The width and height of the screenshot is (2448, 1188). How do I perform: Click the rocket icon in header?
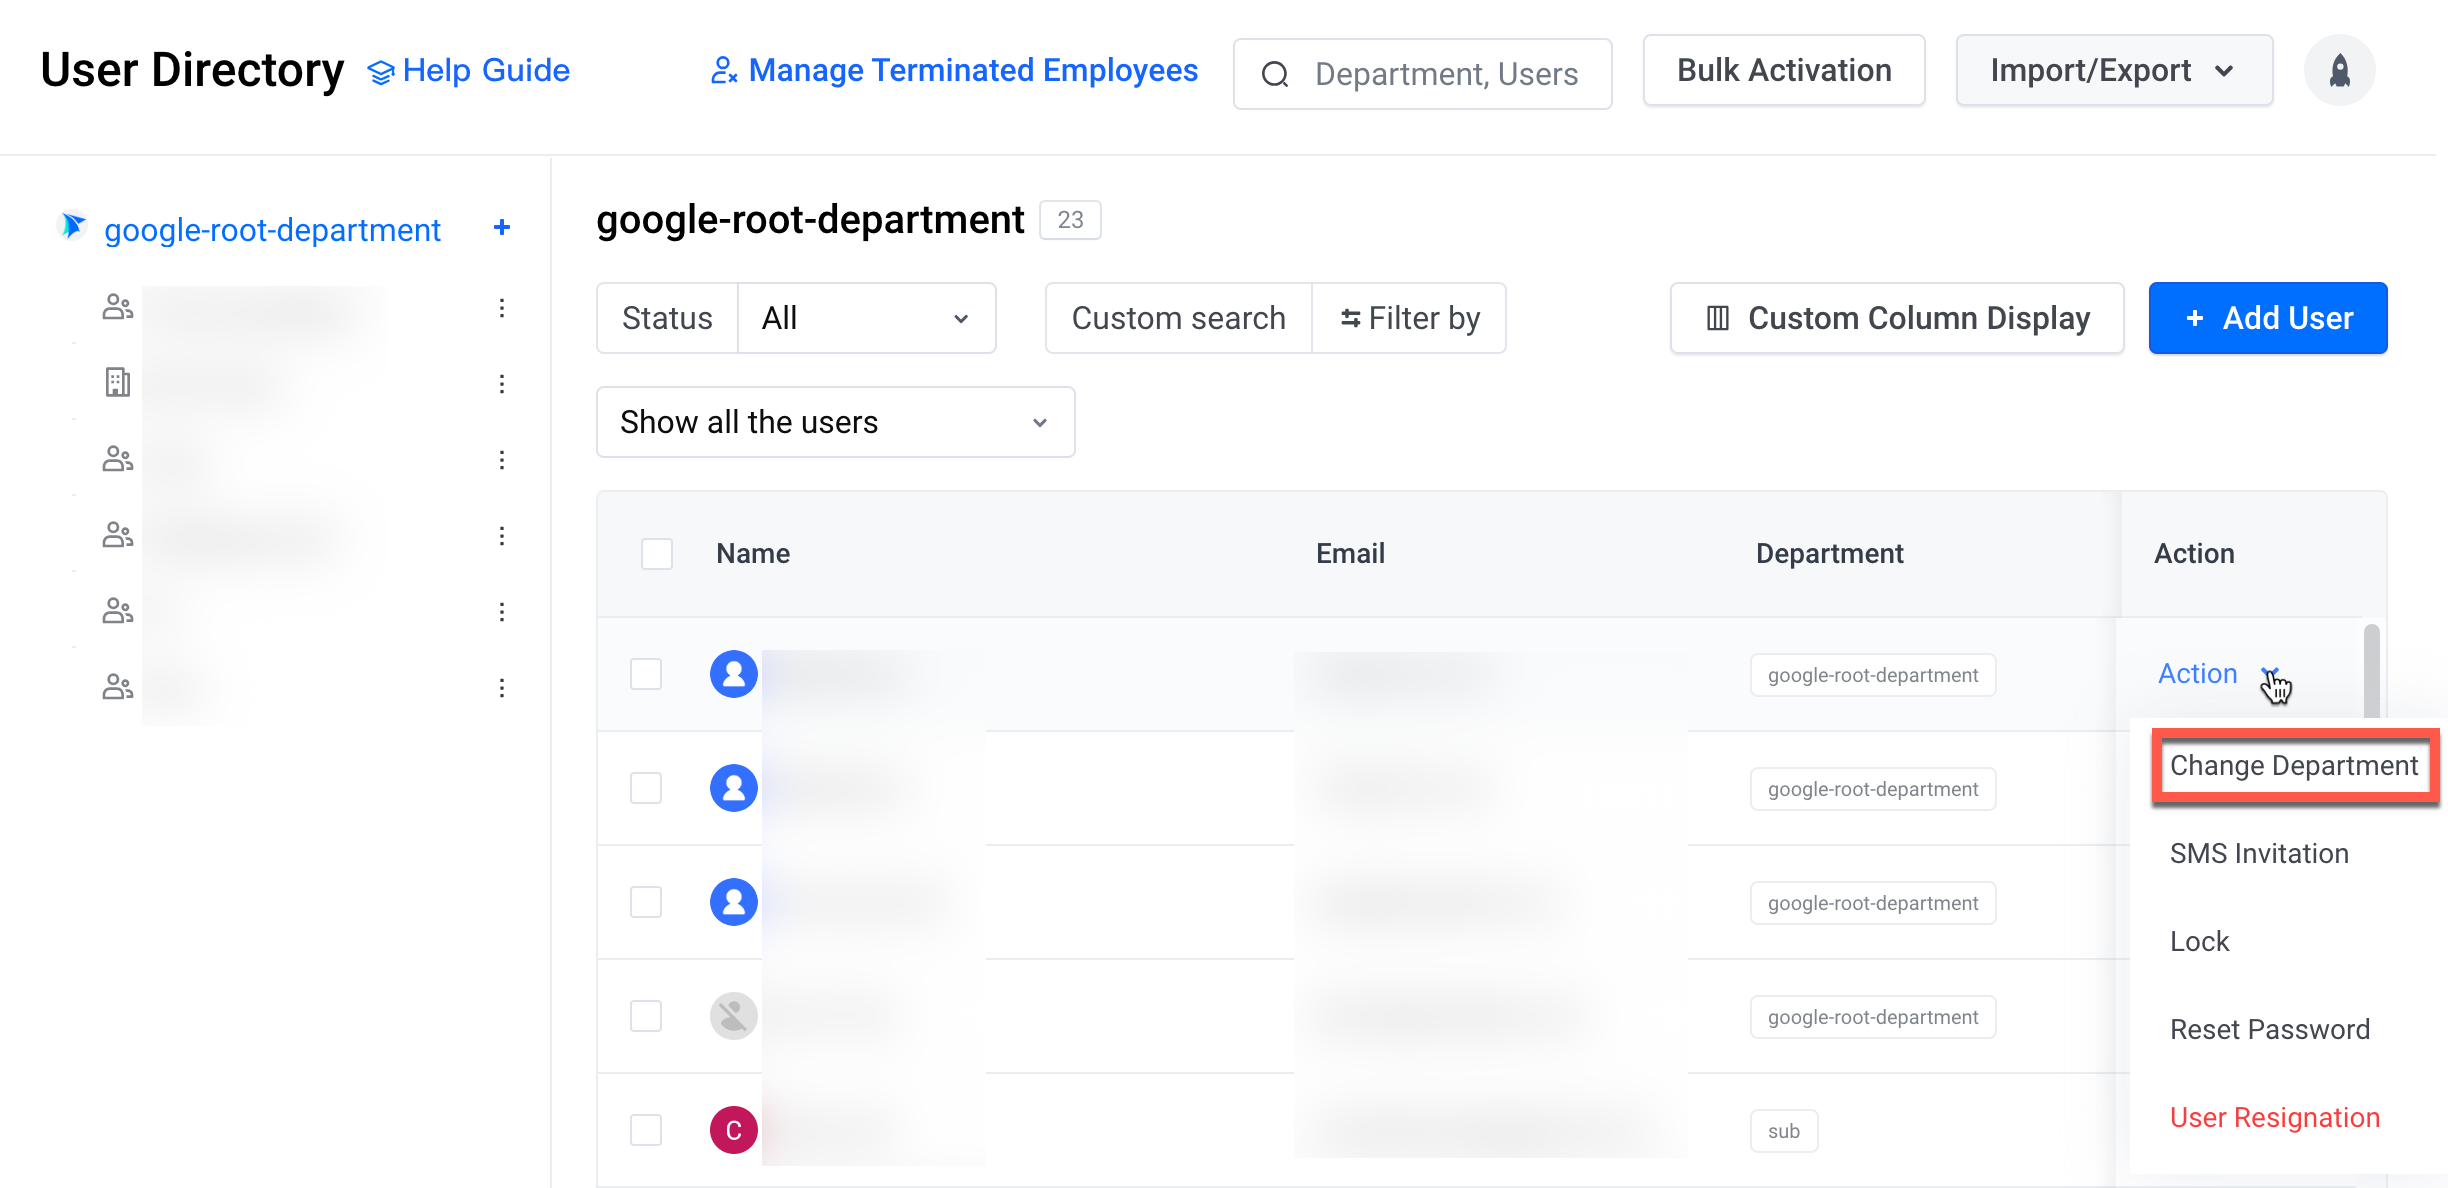tap(2339, 70)
